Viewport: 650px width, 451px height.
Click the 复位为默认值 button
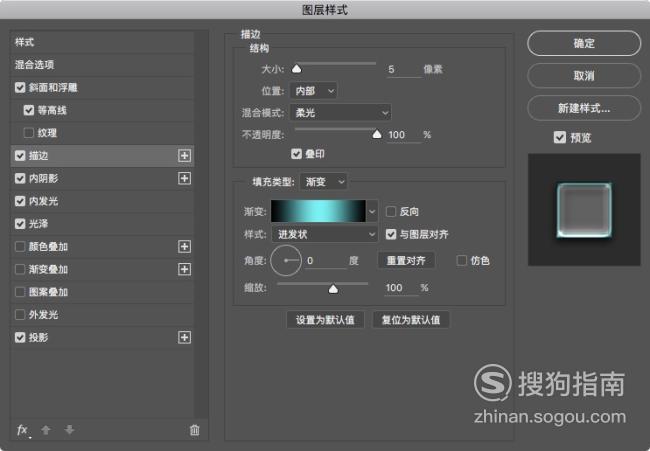411,320
